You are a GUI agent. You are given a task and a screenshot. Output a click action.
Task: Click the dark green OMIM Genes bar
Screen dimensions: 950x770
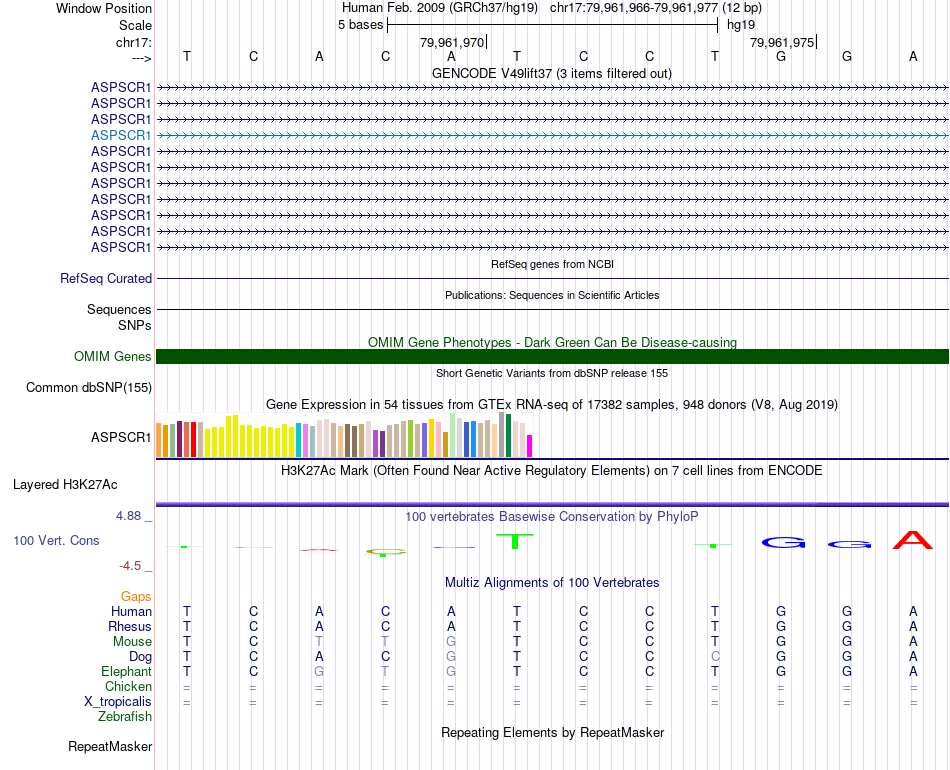pos(552,356)
